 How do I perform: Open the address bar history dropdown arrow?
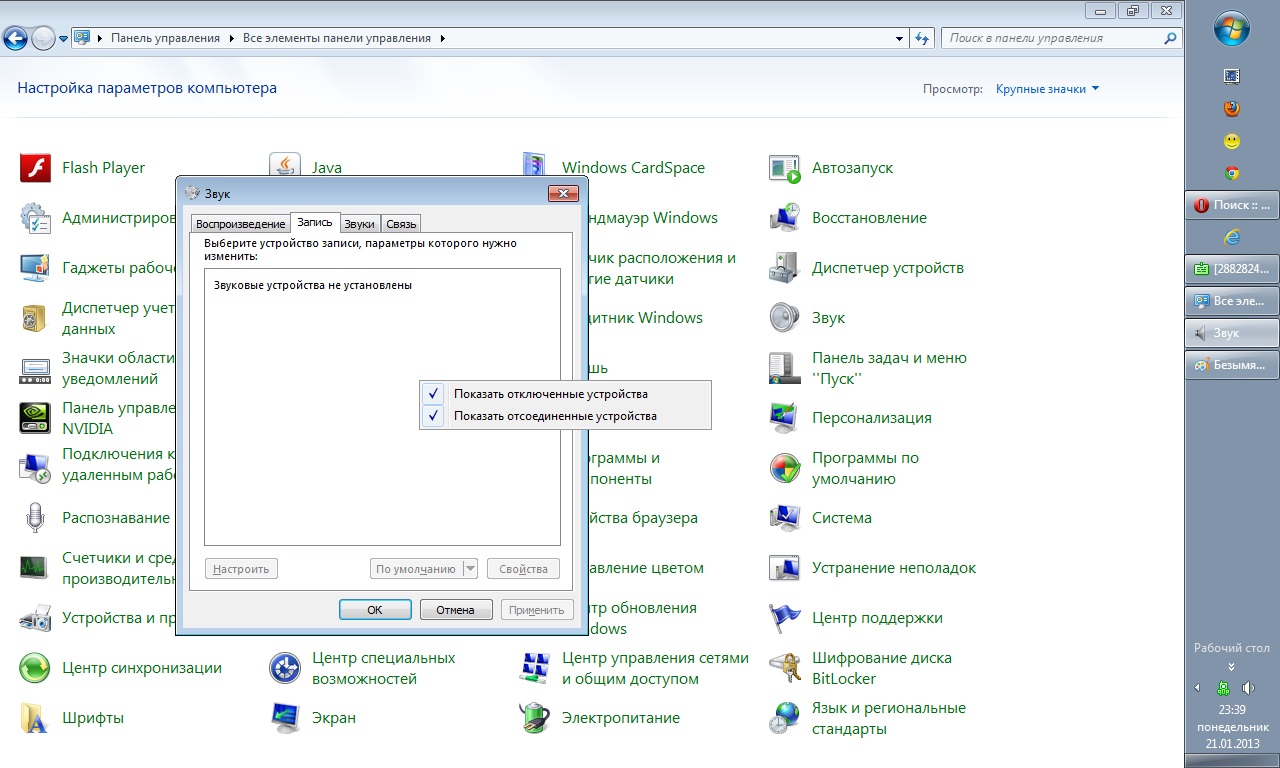899,38
